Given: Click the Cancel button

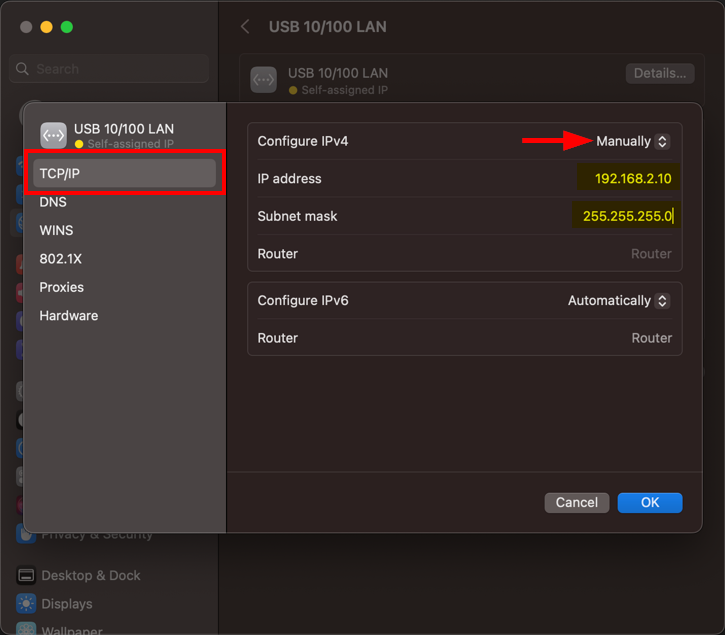Looking at the screenshot, I should pyautogui.click(x=577, y=503).
